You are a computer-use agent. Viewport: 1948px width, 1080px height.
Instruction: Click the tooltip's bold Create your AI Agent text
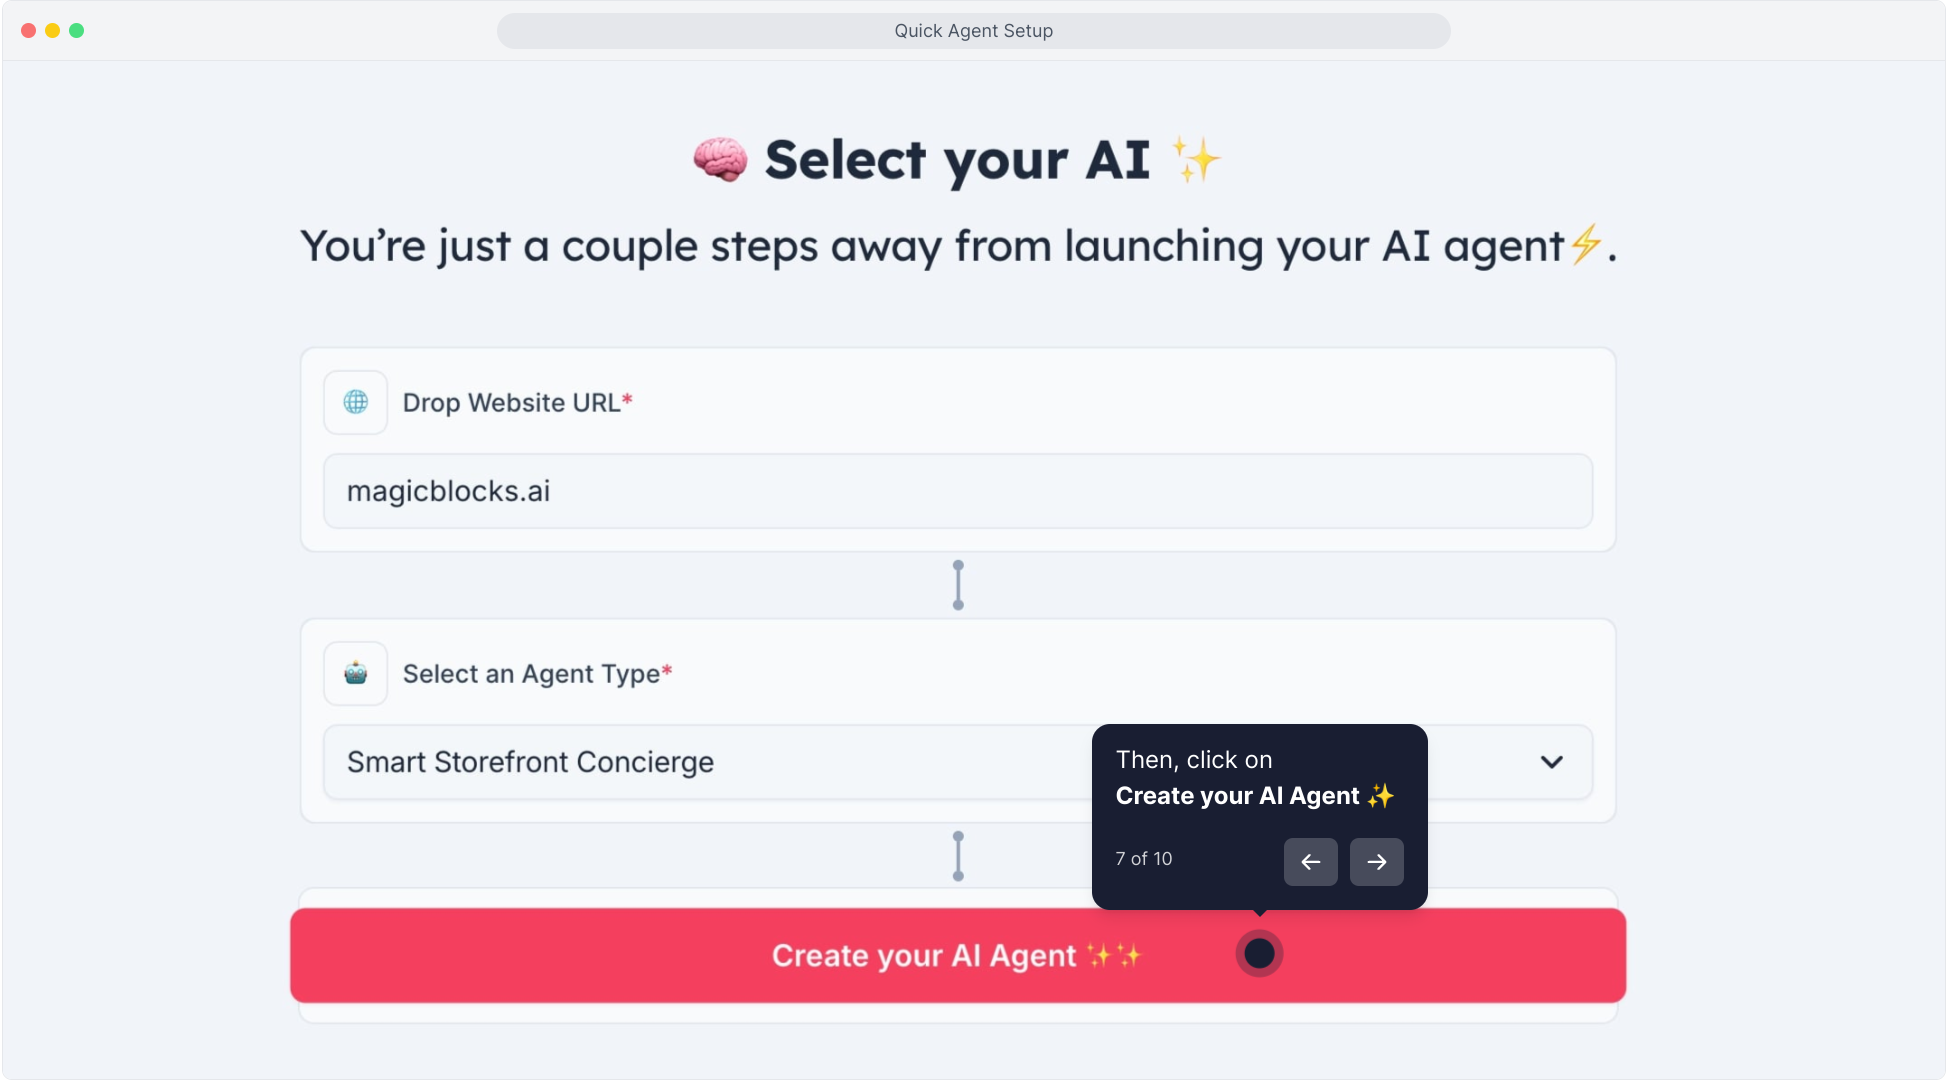click(x=1238, y=796)
